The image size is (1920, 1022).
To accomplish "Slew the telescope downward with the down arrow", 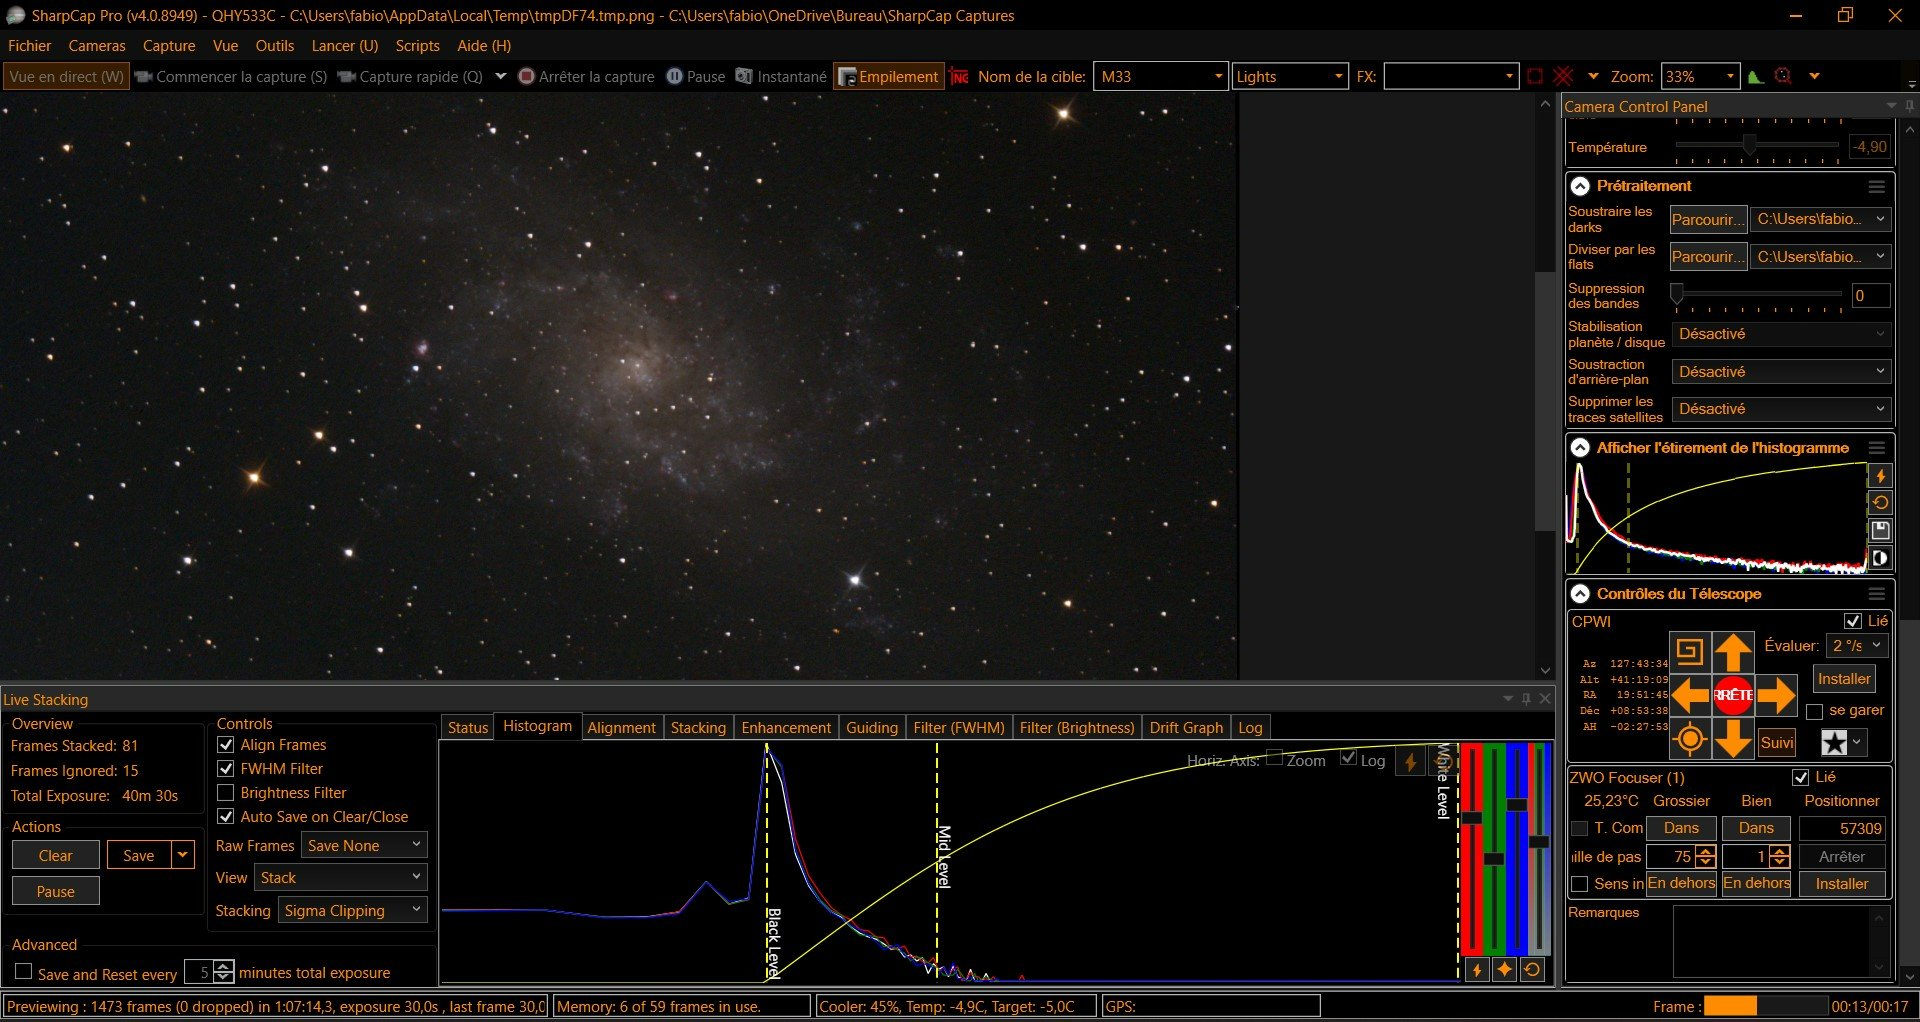I will tap(1733, 740).
